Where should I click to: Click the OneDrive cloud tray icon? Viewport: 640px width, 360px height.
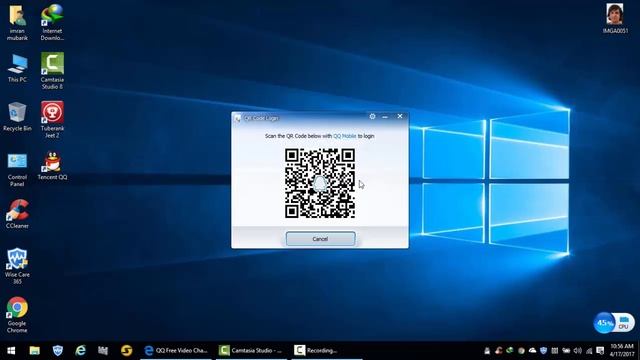(532, 351)
